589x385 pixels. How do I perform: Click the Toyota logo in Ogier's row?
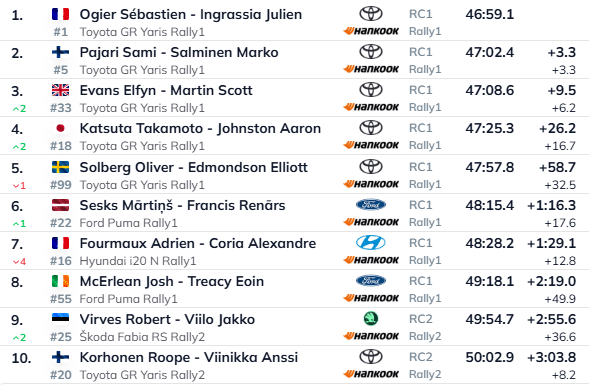coord(371,14)
